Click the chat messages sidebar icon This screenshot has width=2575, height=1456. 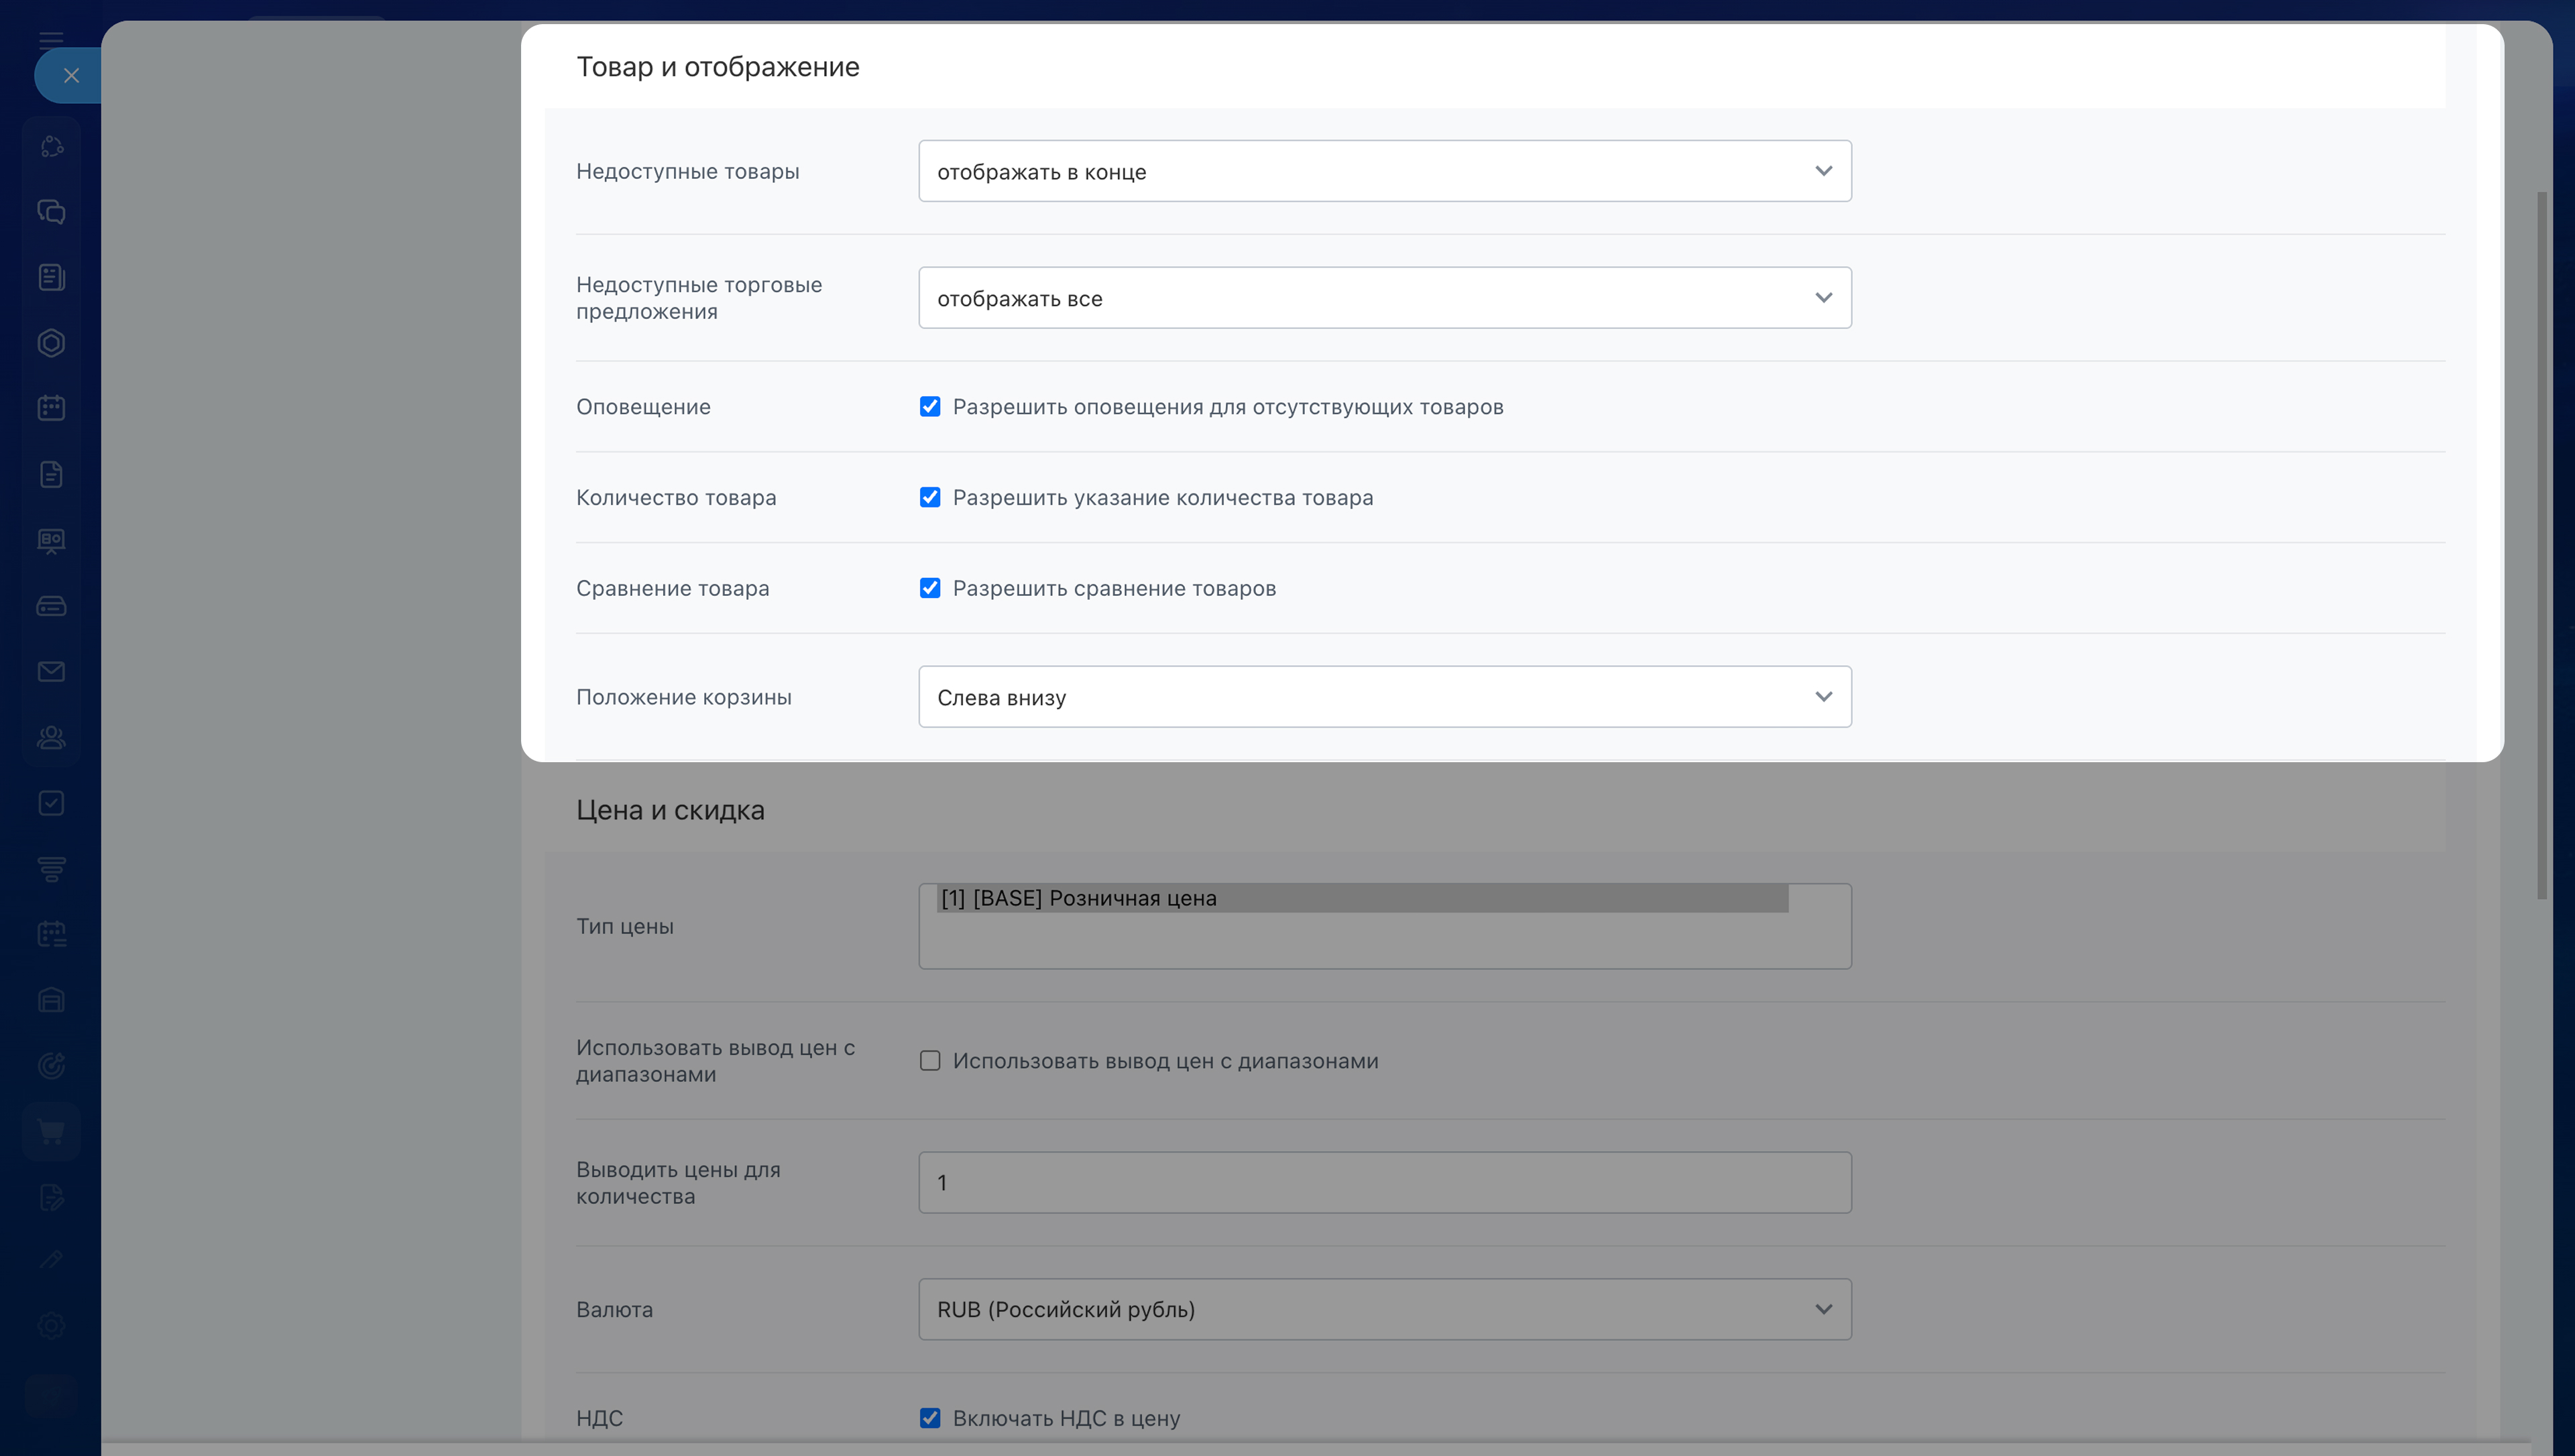coord(51,212)
